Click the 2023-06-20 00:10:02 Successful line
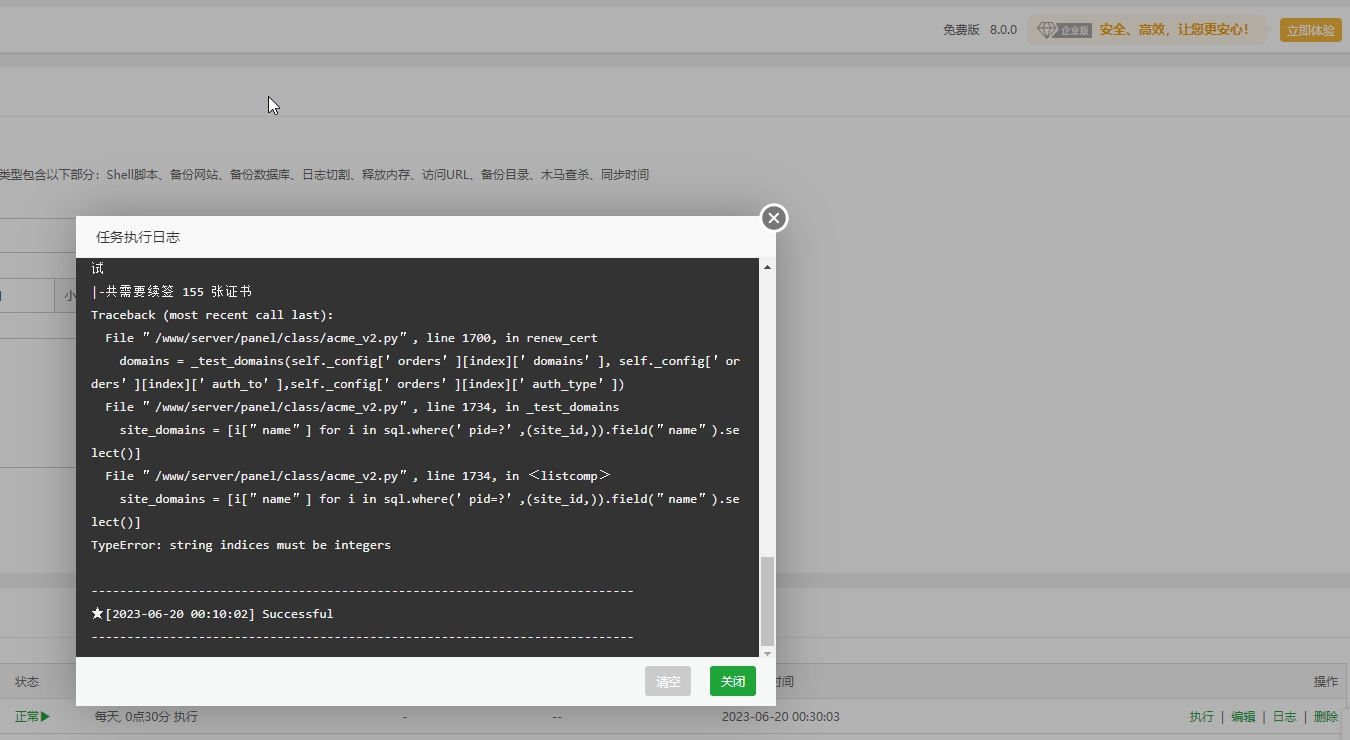The width and height of the screenshot is (1350, 740). (x=212, y=614)
